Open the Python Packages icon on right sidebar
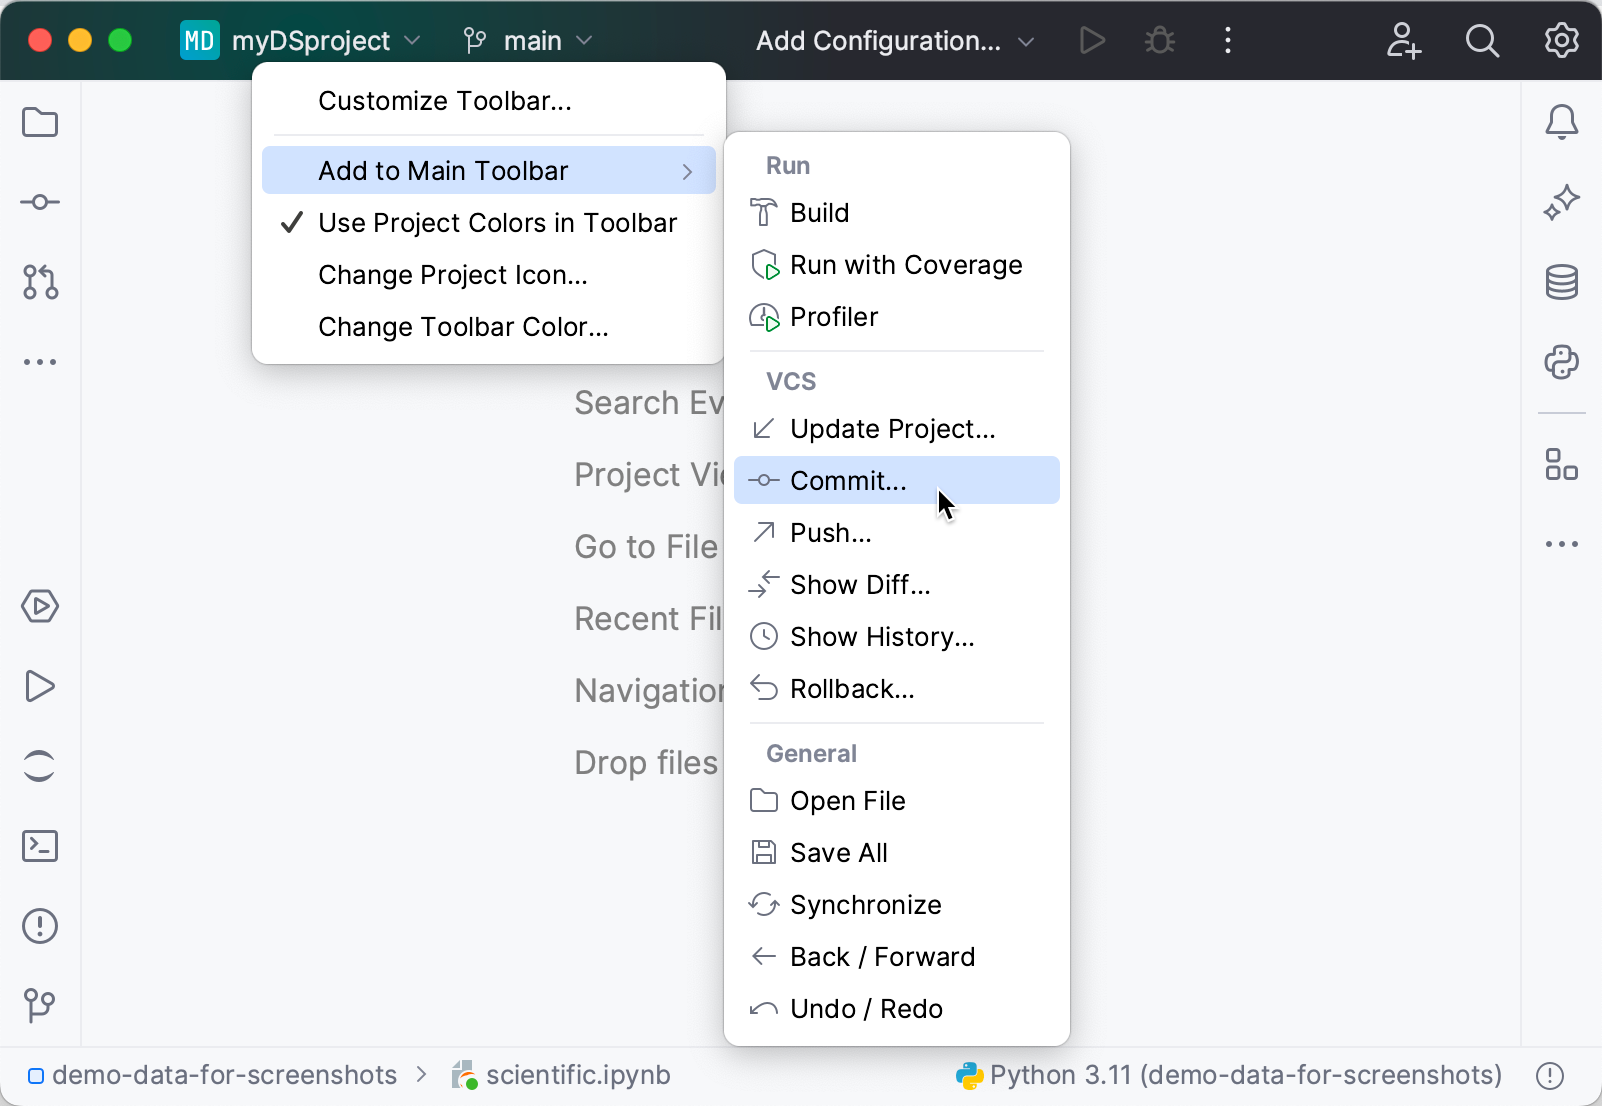 click(x=1562, y=362)
